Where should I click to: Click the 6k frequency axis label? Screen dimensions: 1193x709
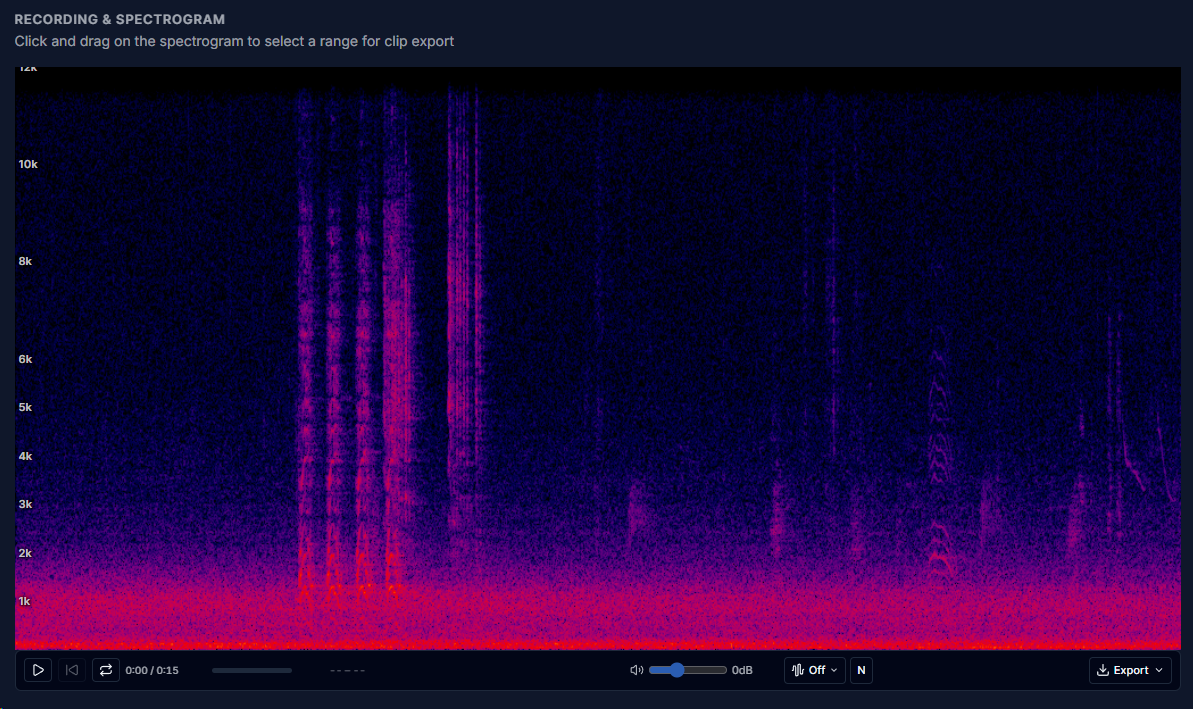pyautogui.click(x=25, y=359)
